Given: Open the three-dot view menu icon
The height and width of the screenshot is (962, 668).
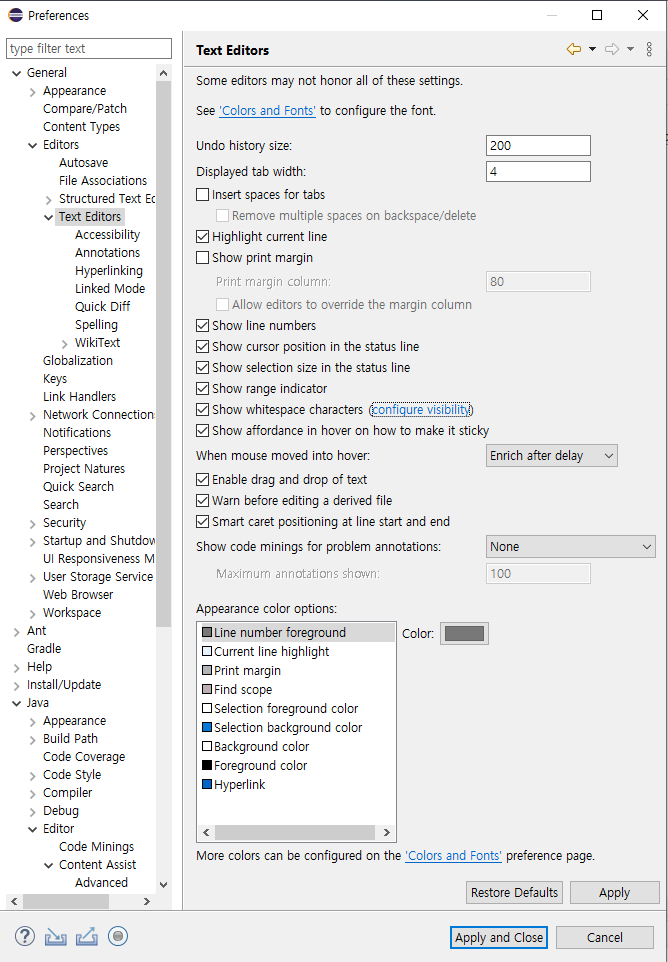Looking at the screenshot, I should (x=649, y=50).
